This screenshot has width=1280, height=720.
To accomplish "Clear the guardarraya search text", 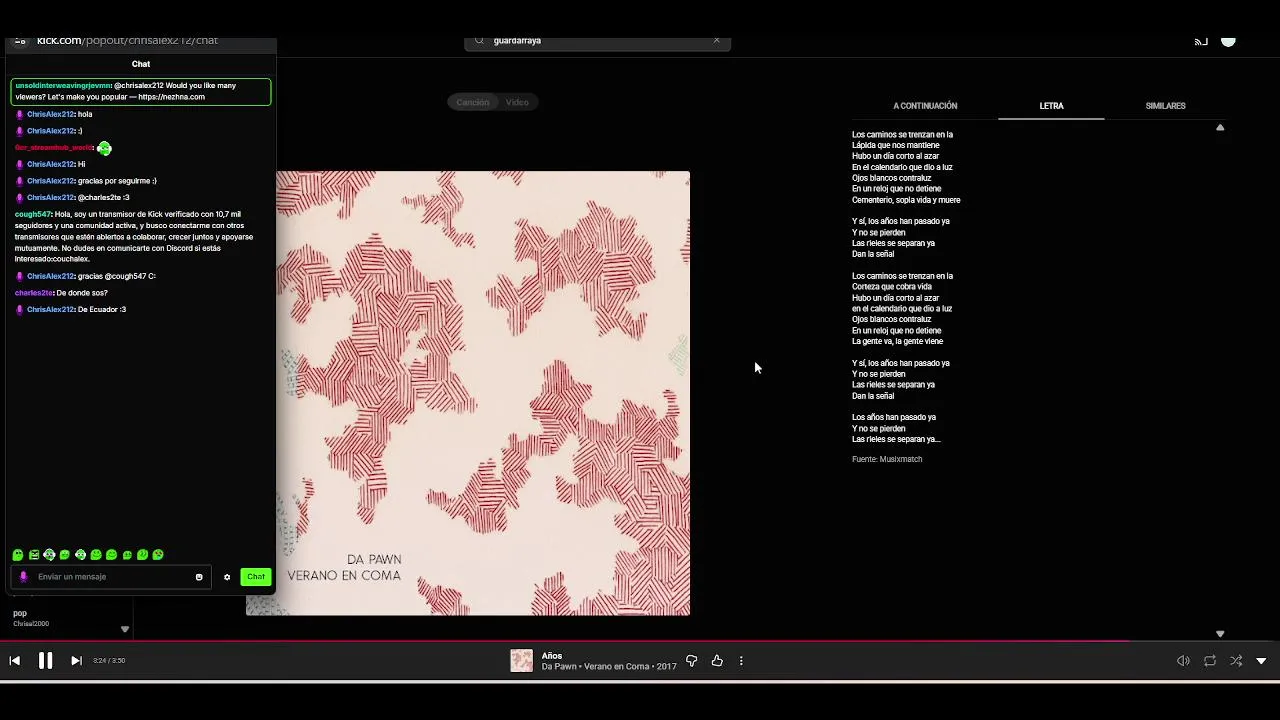I will click(716, 41).
